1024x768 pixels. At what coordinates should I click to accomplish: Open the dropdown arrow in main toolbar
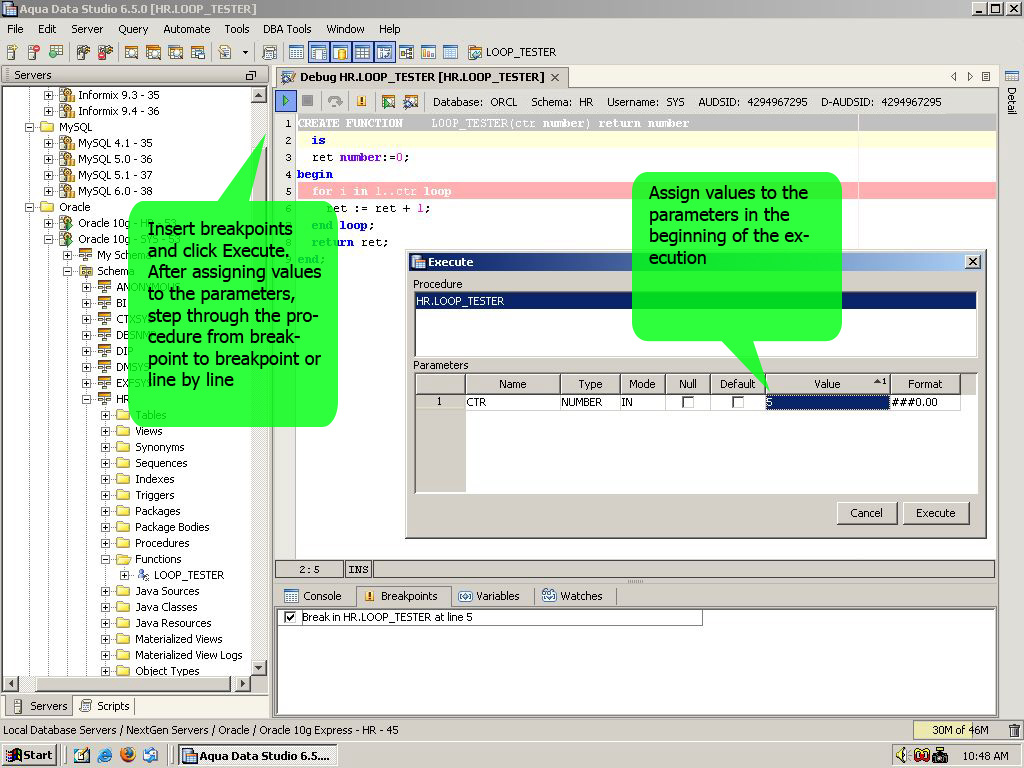(246, 52)
